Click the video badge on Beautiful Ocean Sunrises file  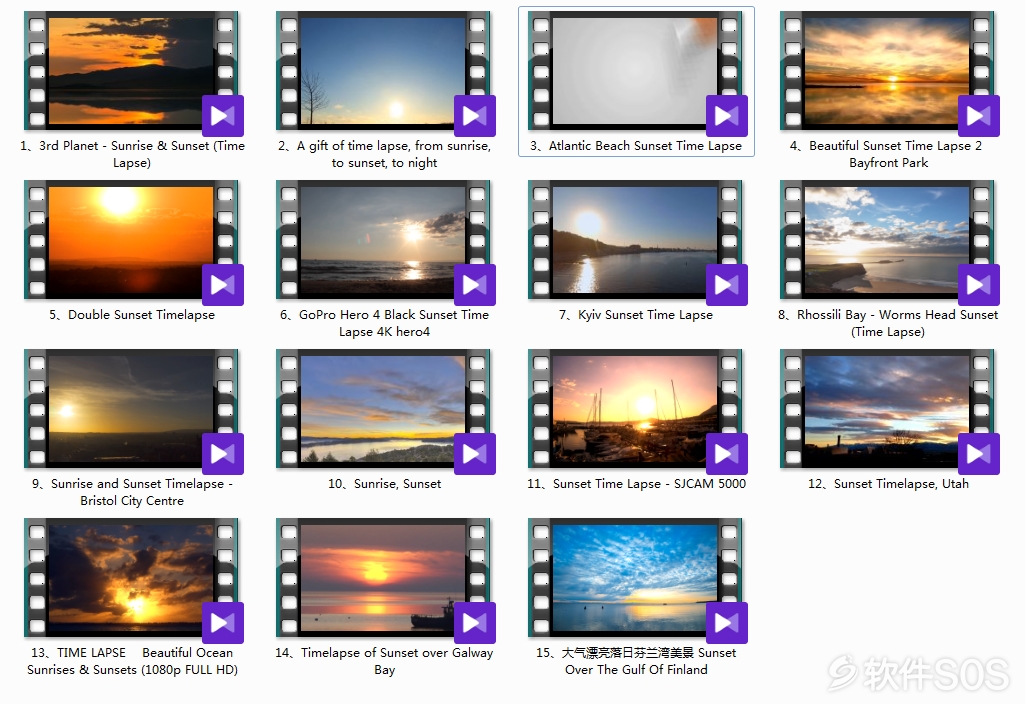click(223, 623)
